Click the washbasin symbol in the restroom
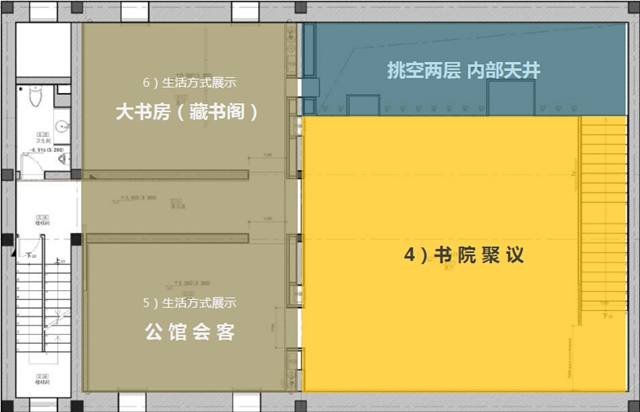The width and height of the screenshot is (640, 412). point(60,126)
